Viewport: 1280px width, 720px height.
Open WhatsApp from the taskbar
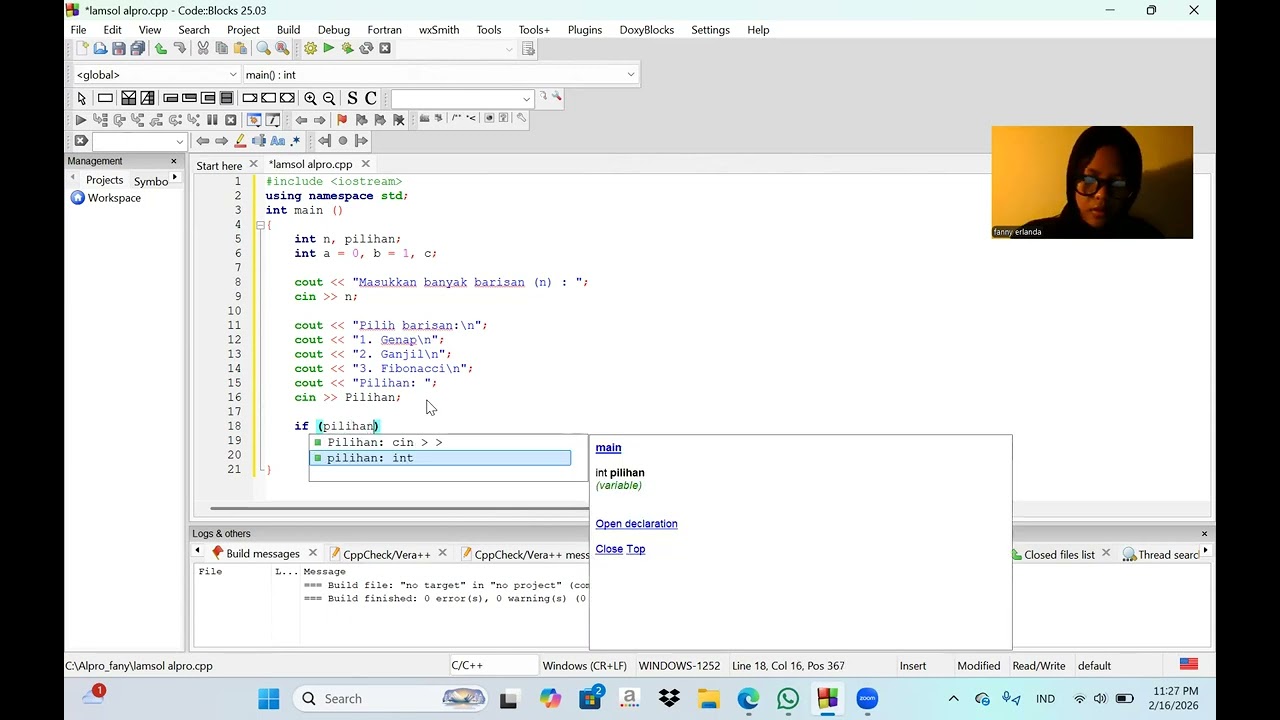point(788,698)
